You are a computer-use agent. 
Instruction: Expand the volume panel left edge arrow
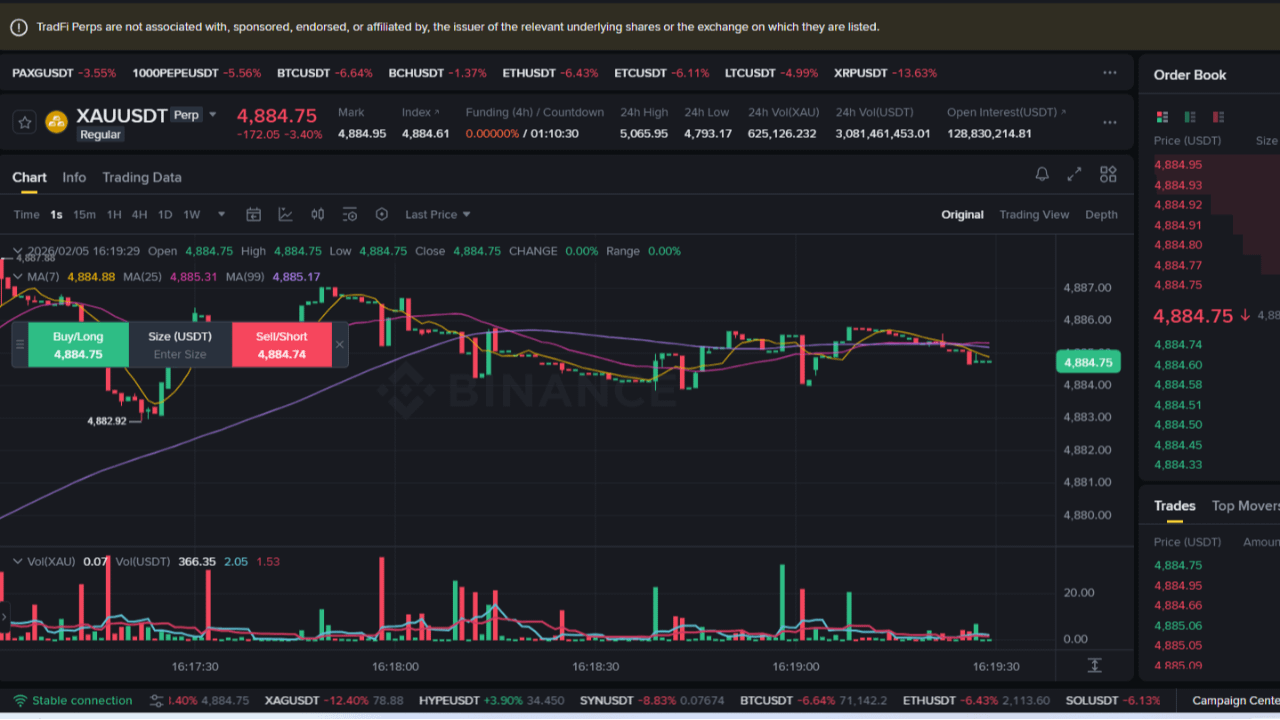point(4,618)
